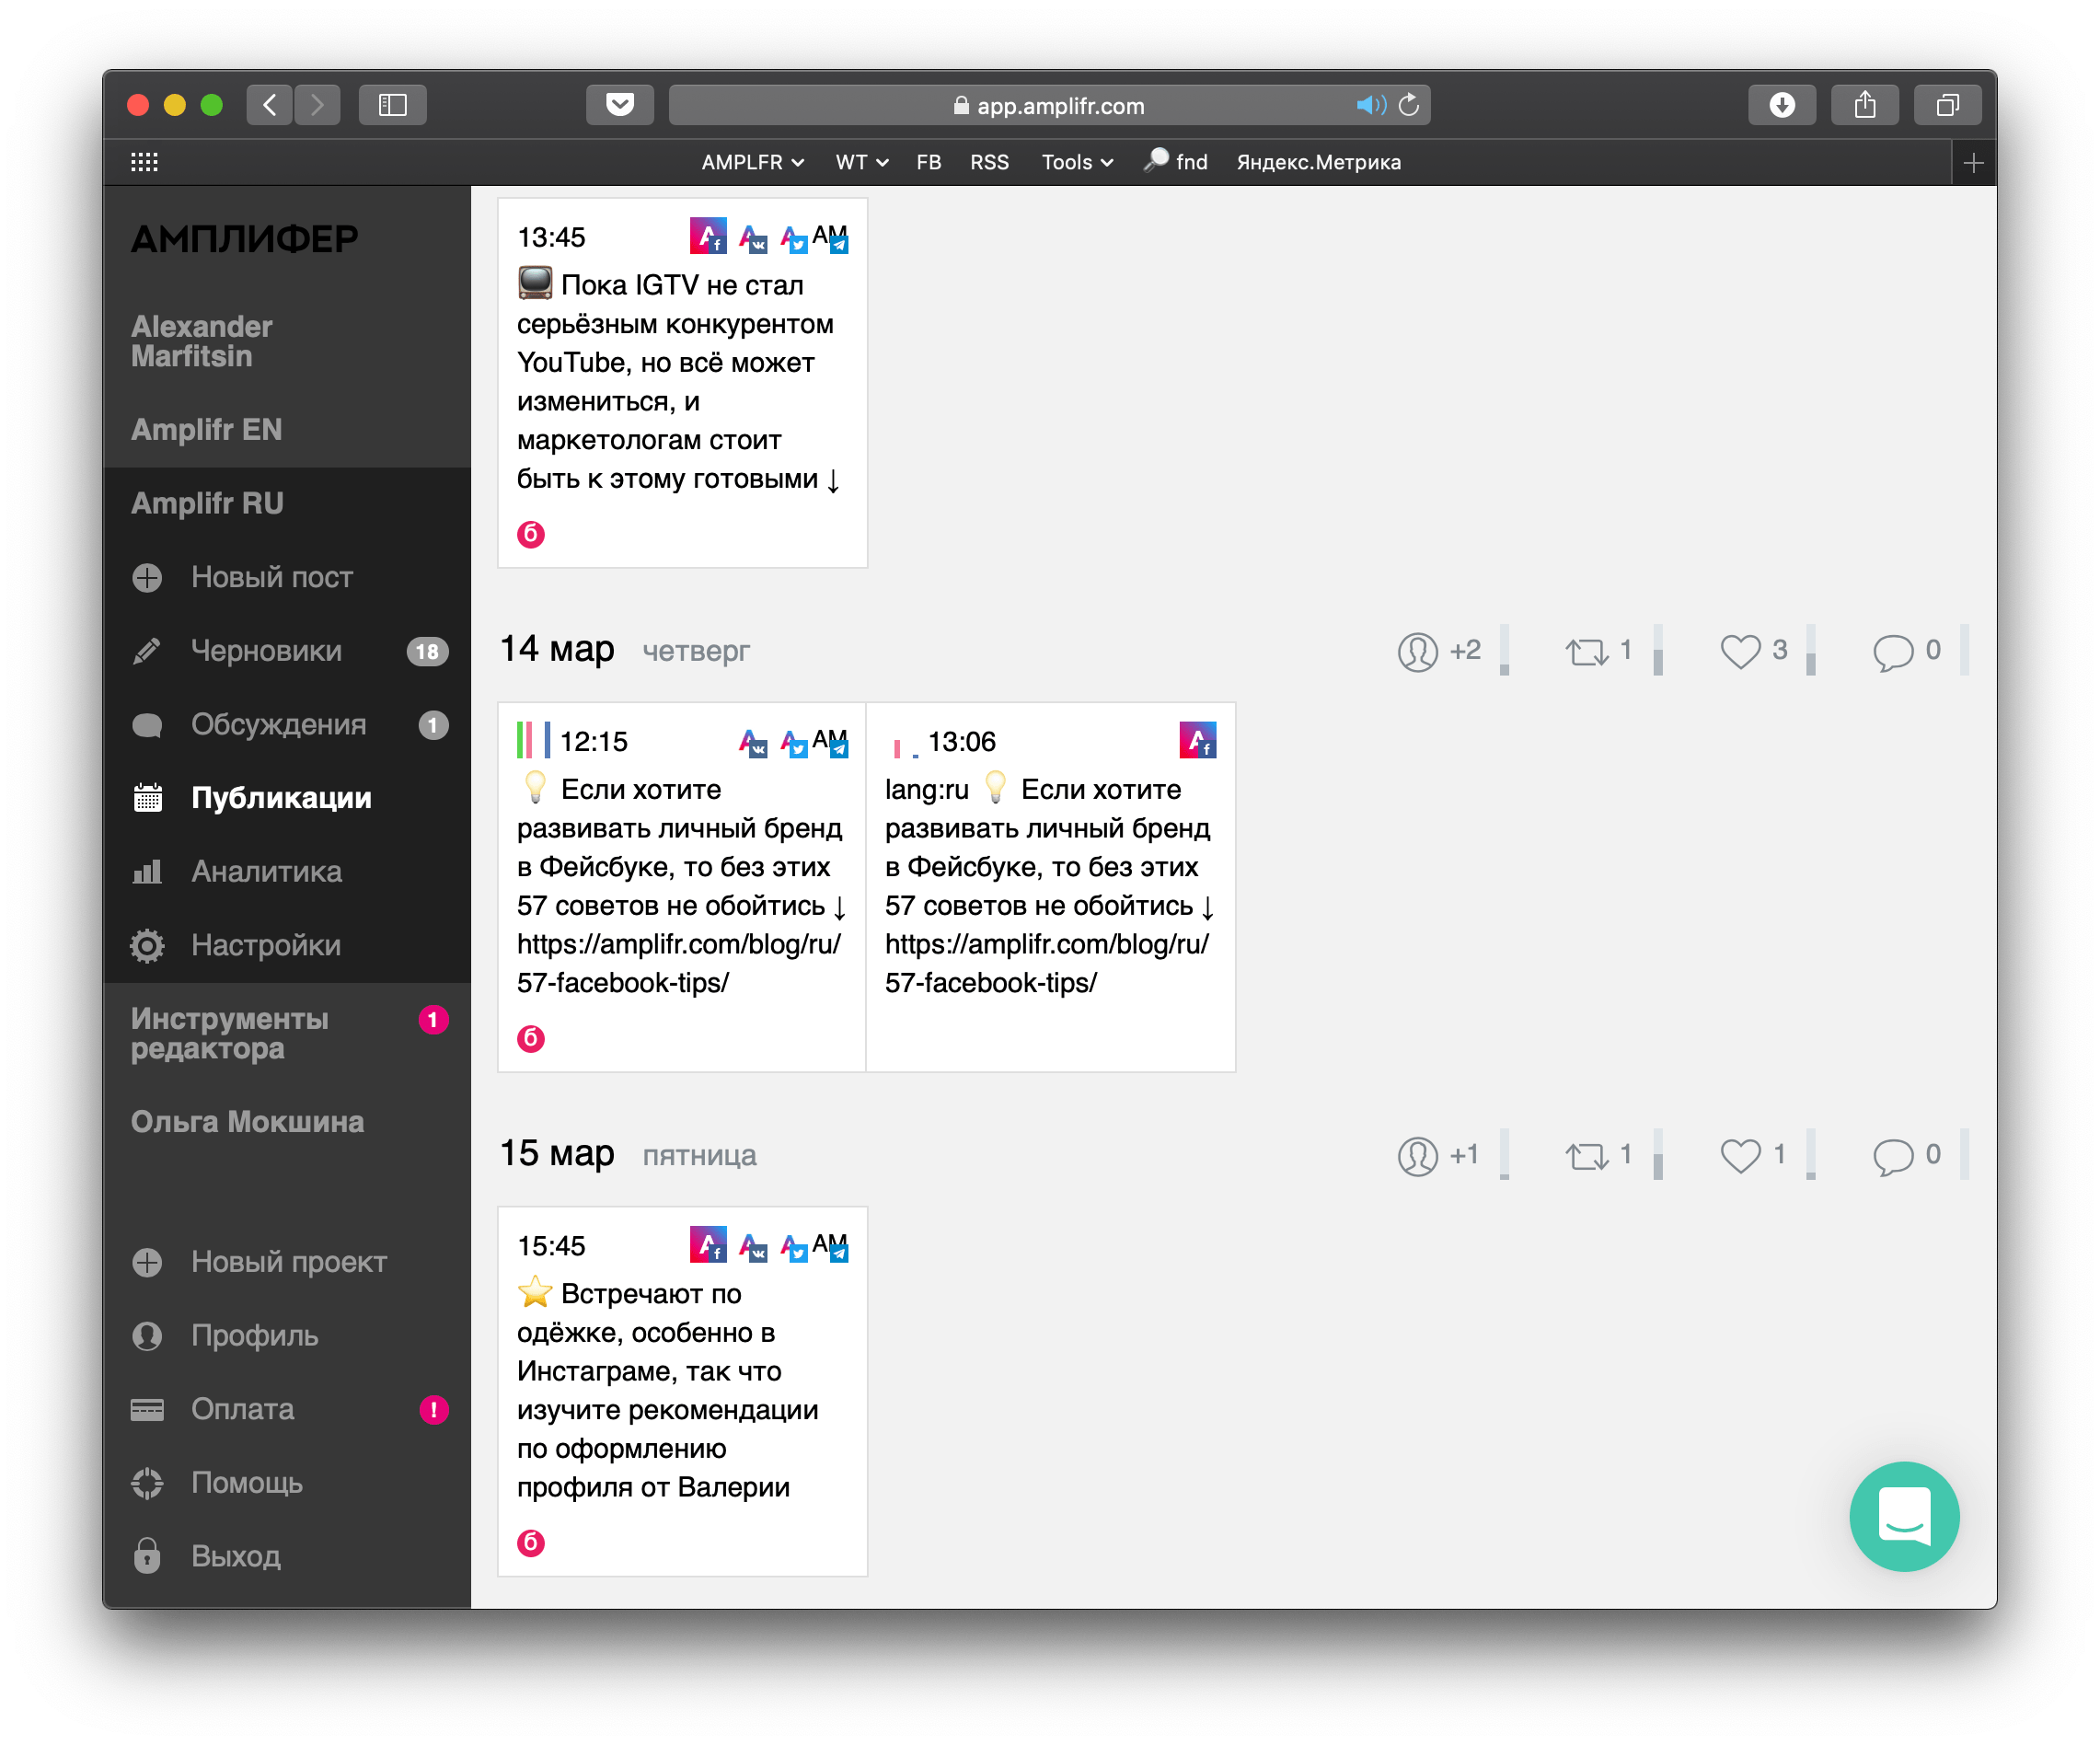Click the Новый проект plus icon
Image resolution: width=2100 pixels, height=1745 pixels.
click(147, 1263)
